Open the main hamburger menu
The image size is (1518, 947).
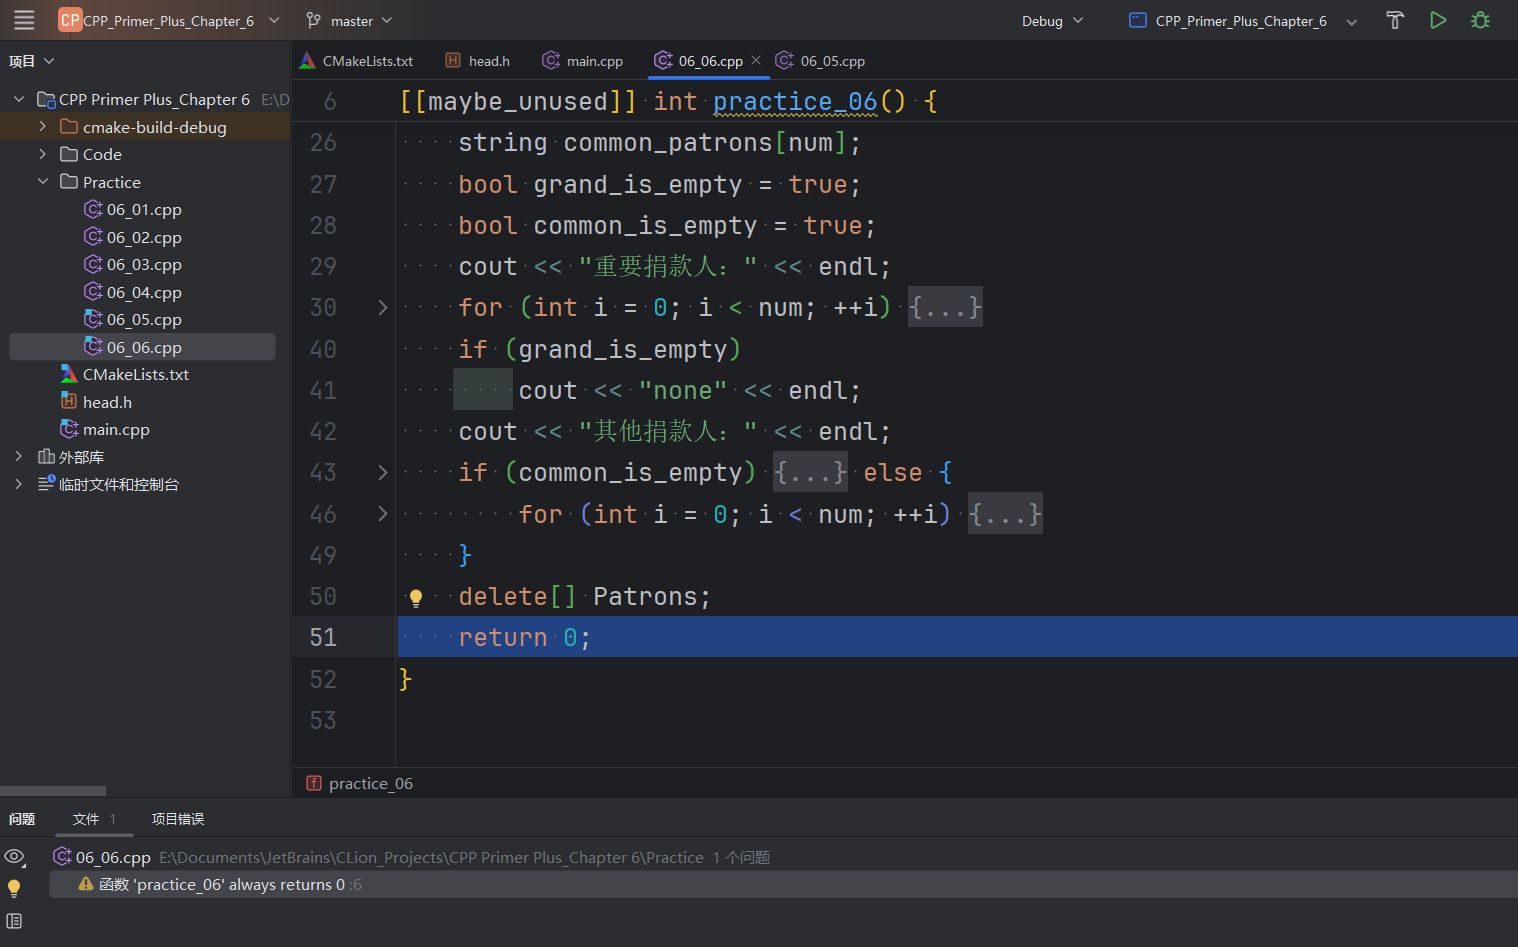click(x=24, y=20)
